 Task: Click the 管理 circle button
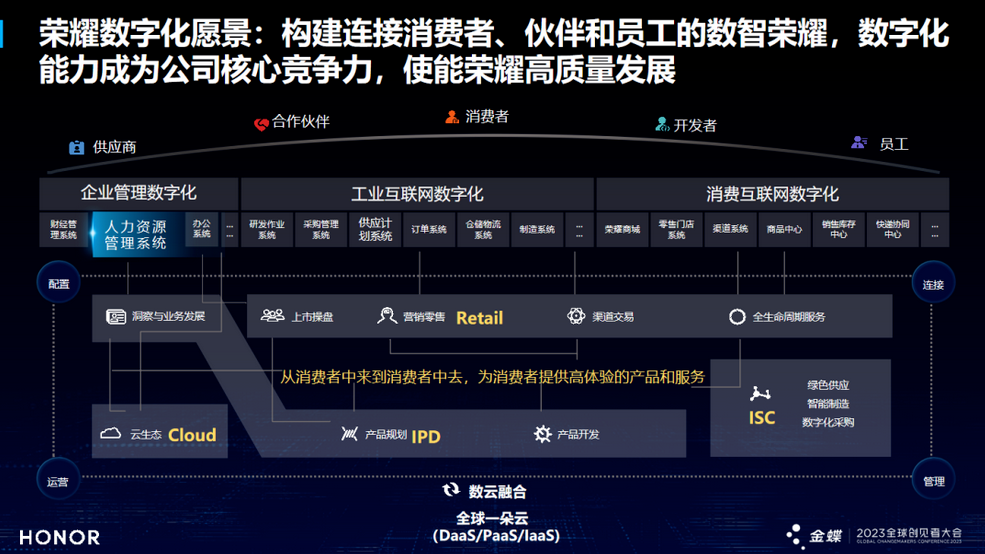(933, 481)
